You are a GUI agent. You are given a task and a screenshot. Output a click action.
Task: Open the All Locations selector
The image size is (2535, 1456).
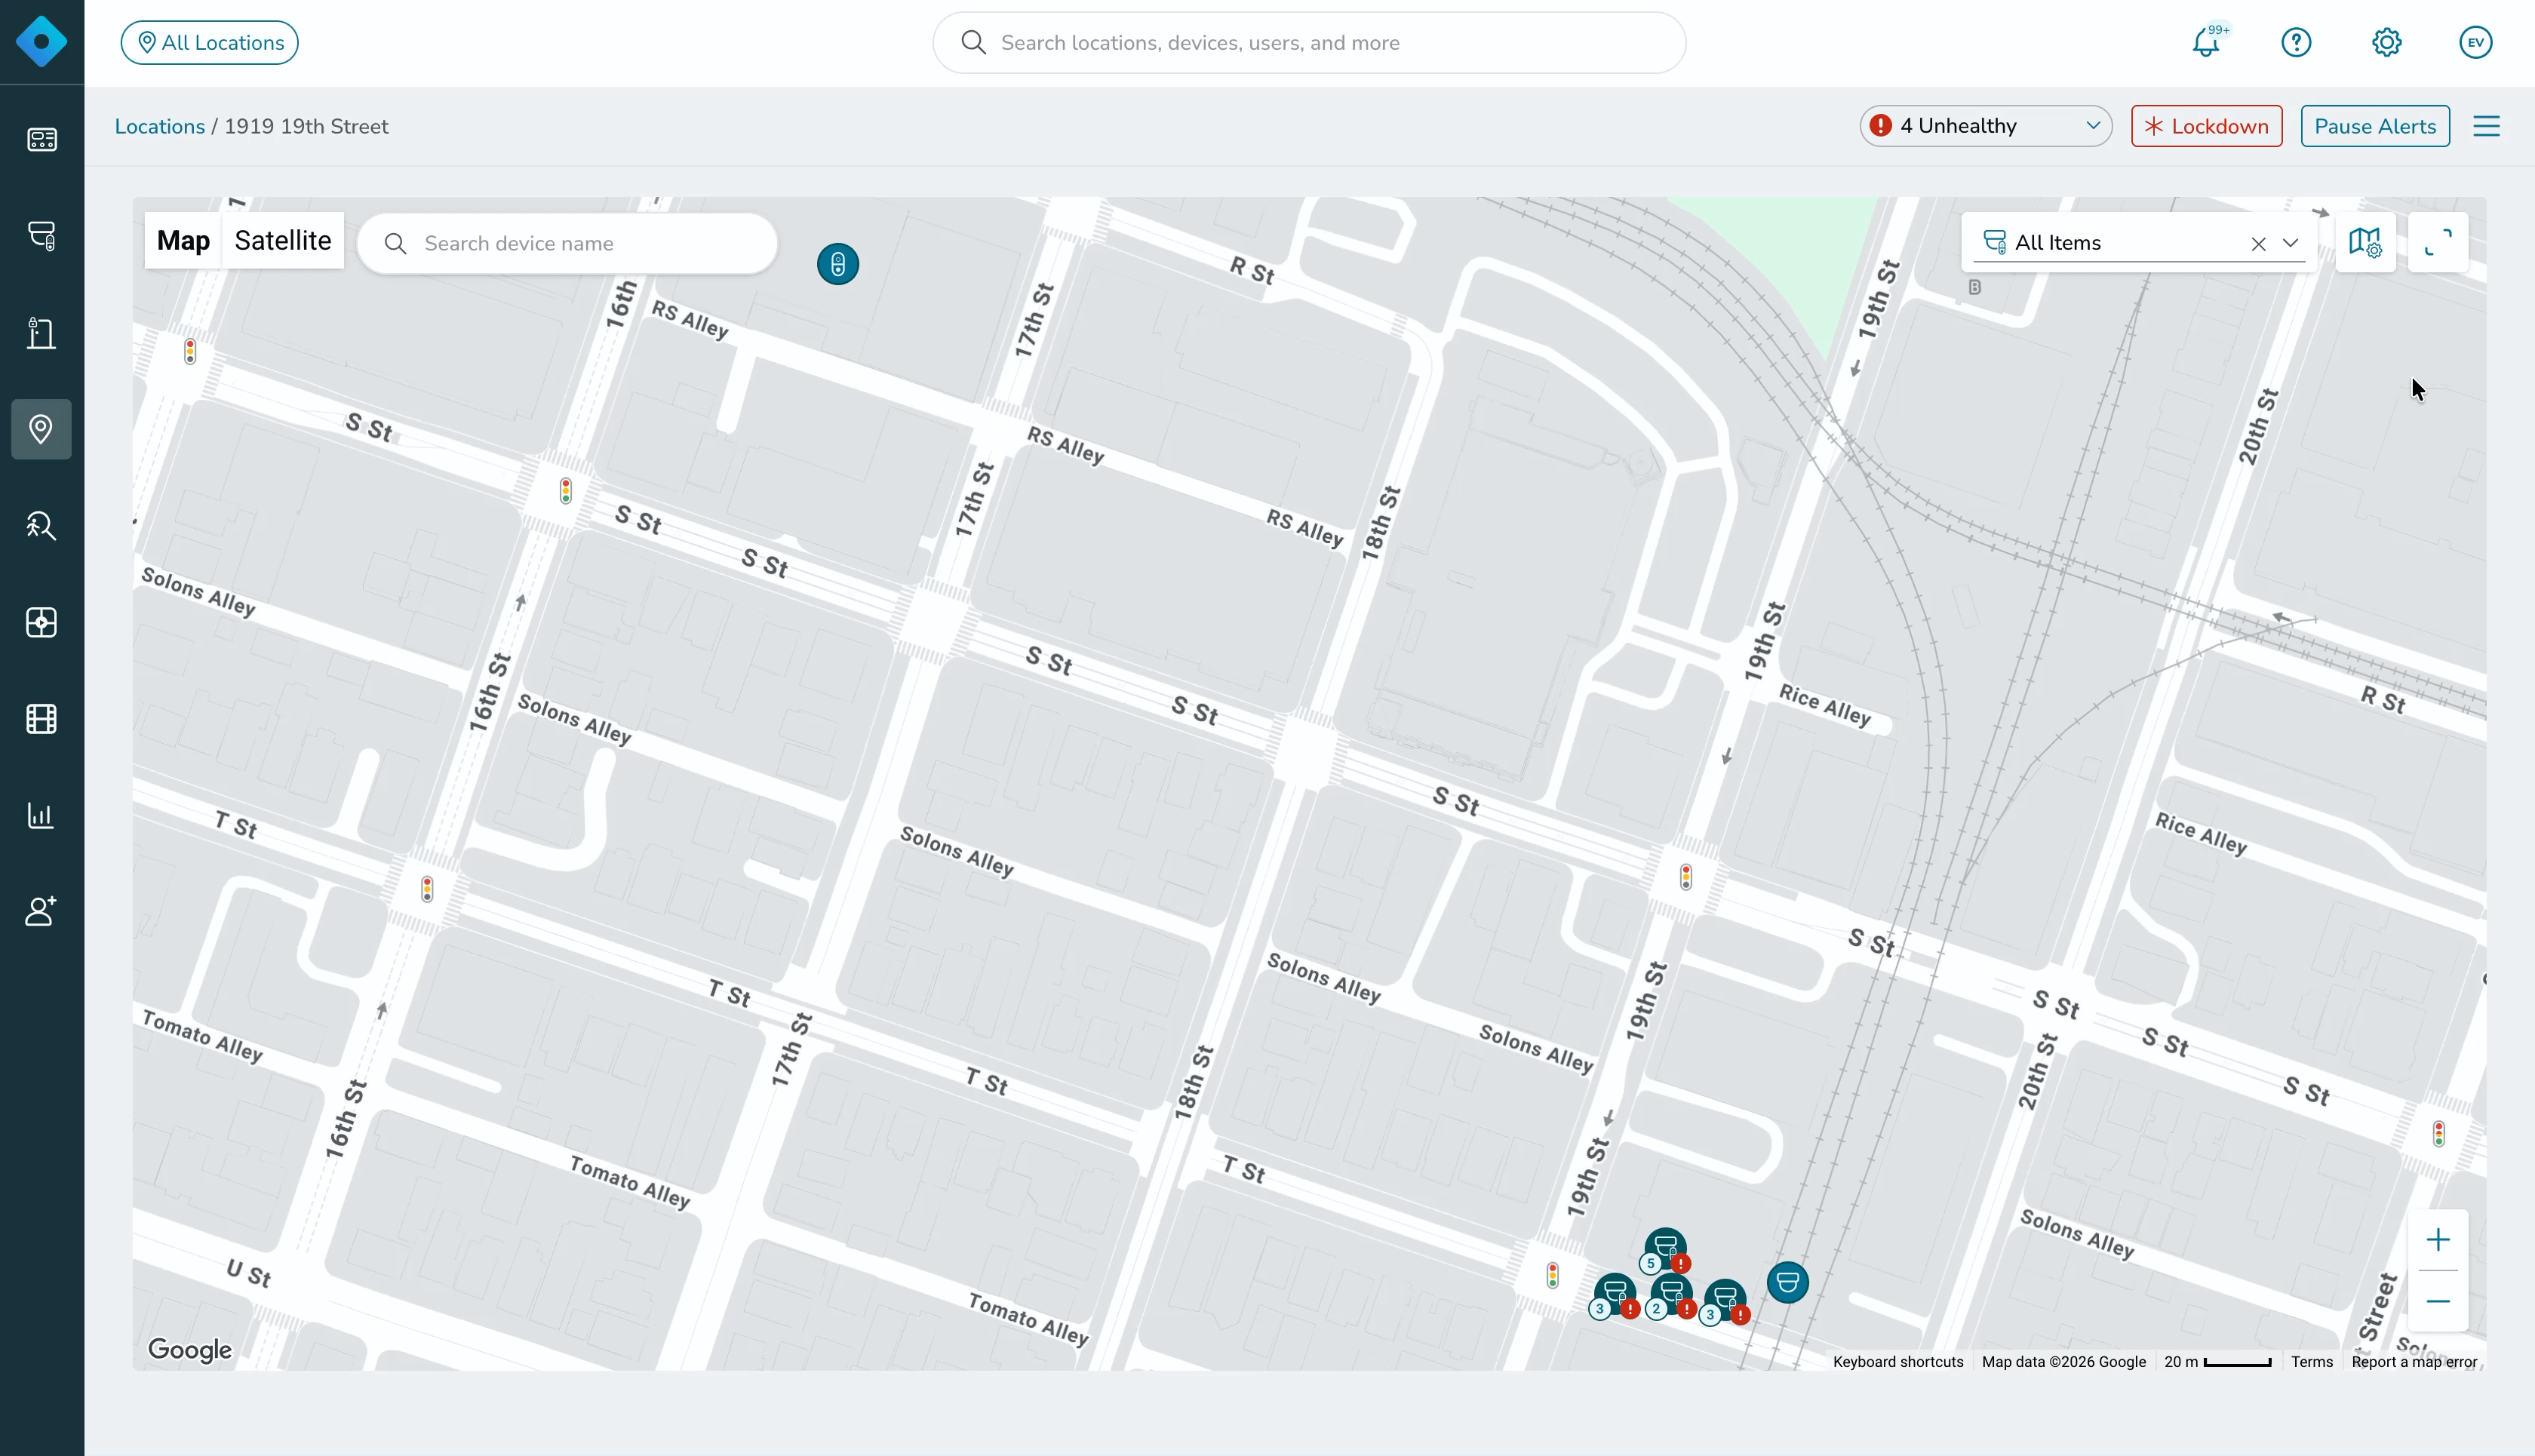tap(210, 43)
